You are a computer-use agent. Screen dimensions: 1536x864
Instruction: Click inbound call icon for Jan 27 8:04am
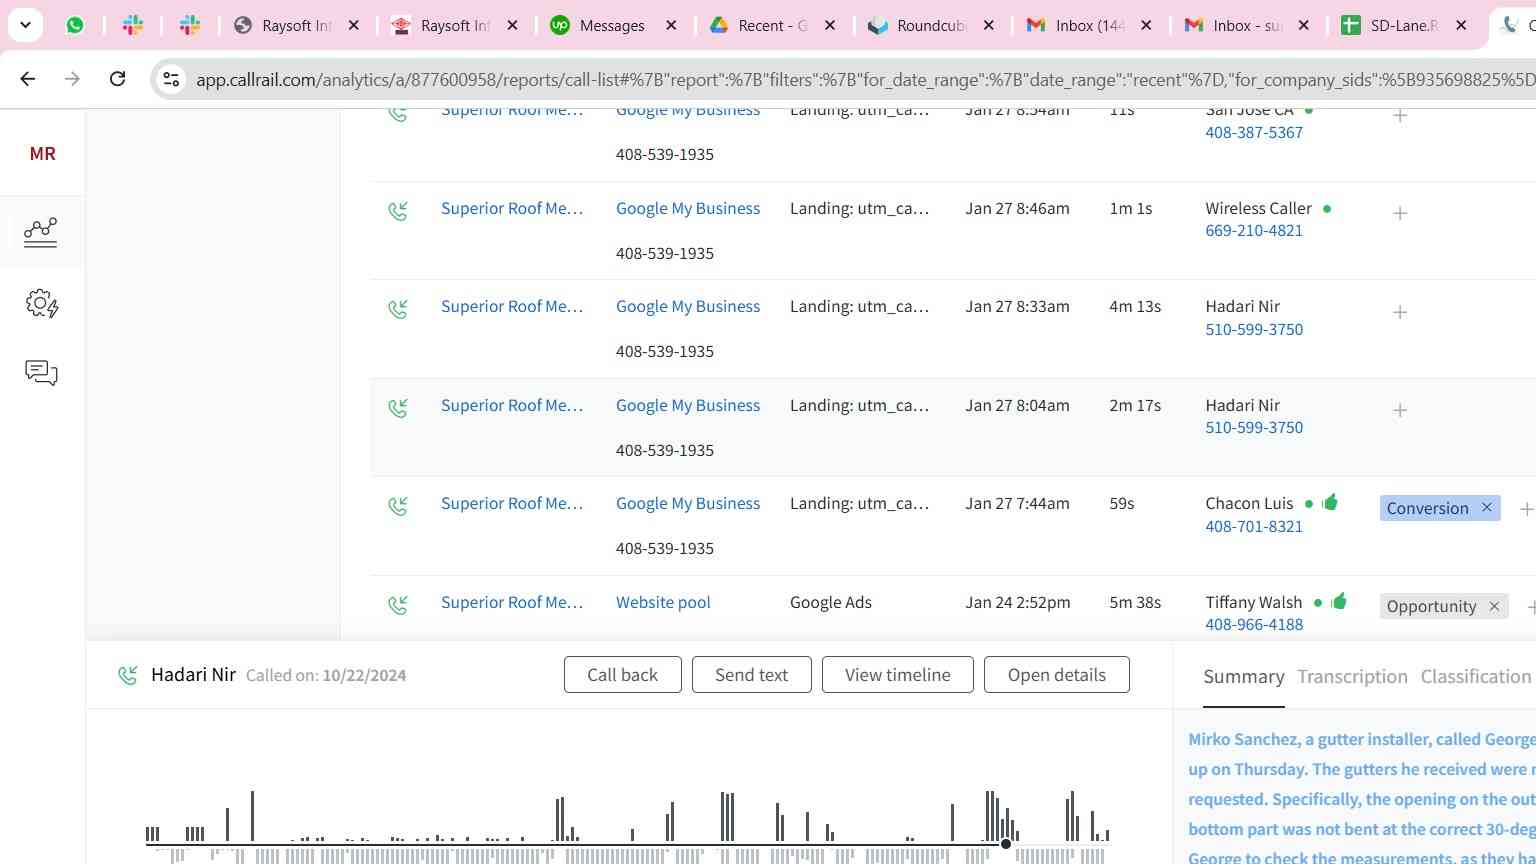point(398,408)
